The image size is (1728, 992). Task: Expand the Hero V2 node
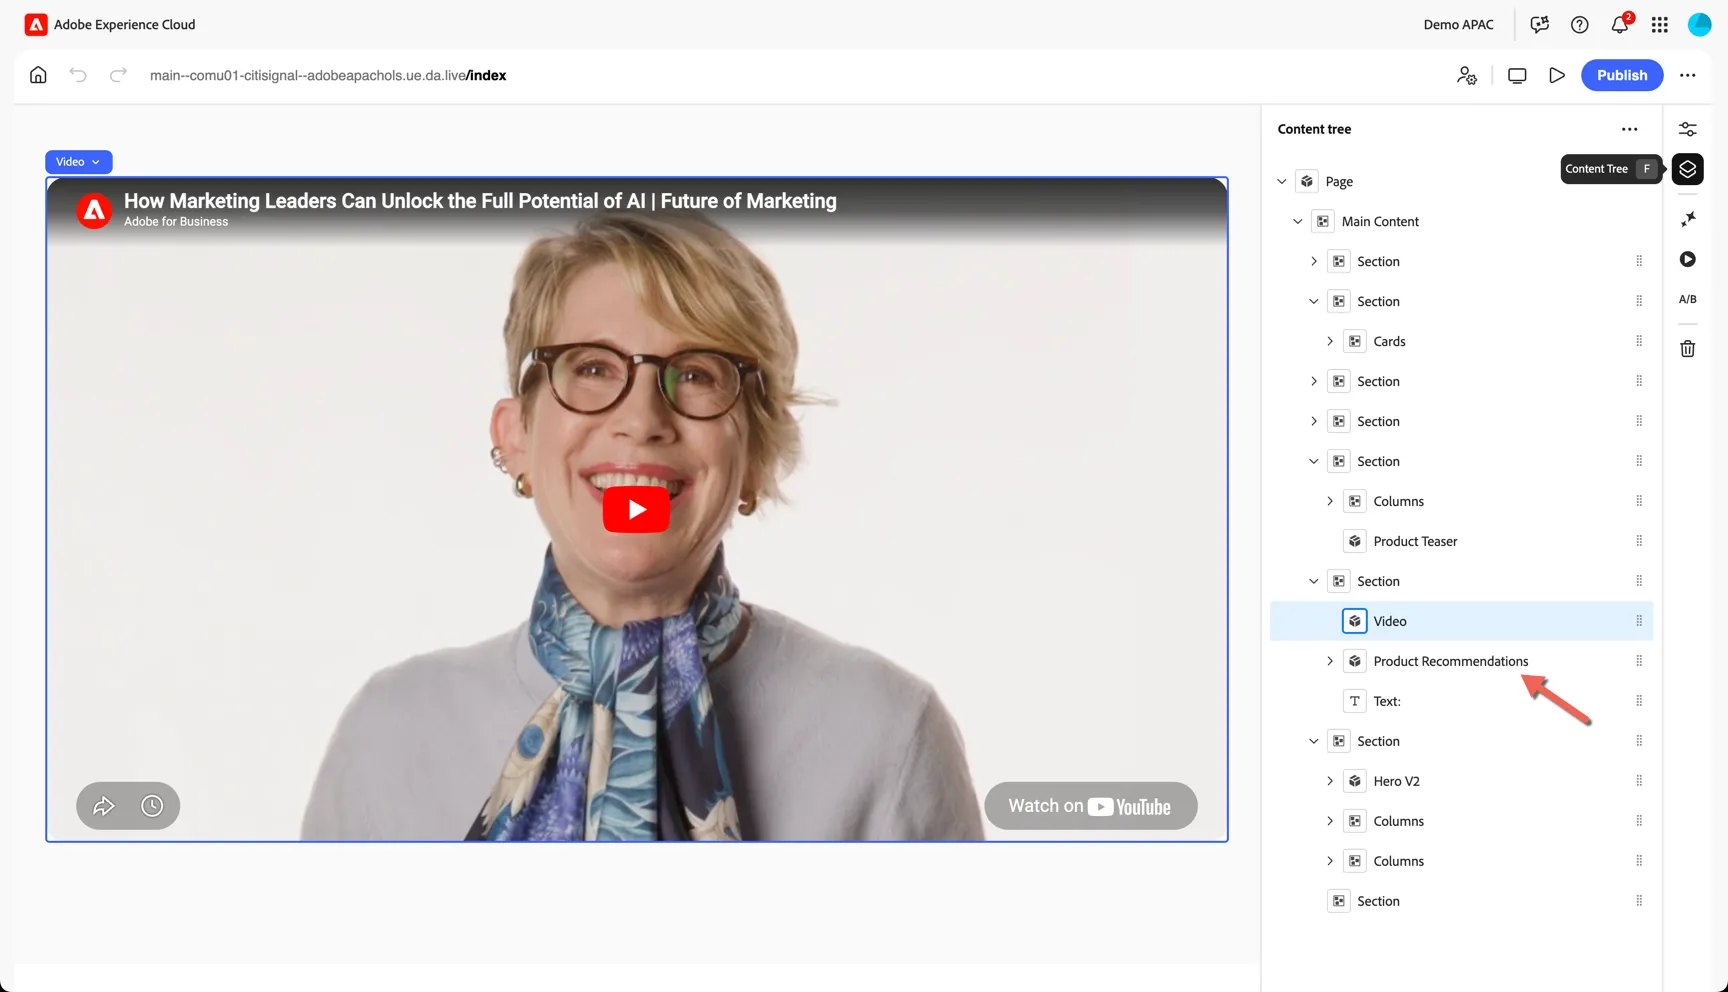1330,781
